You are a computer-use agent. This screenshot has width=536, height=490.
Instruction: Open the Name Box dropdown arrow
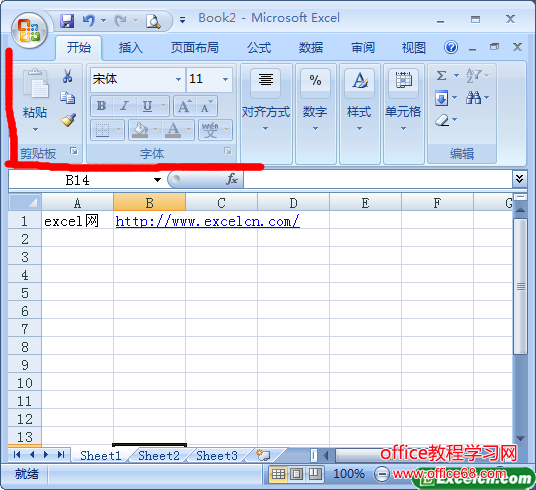point(157,180)
